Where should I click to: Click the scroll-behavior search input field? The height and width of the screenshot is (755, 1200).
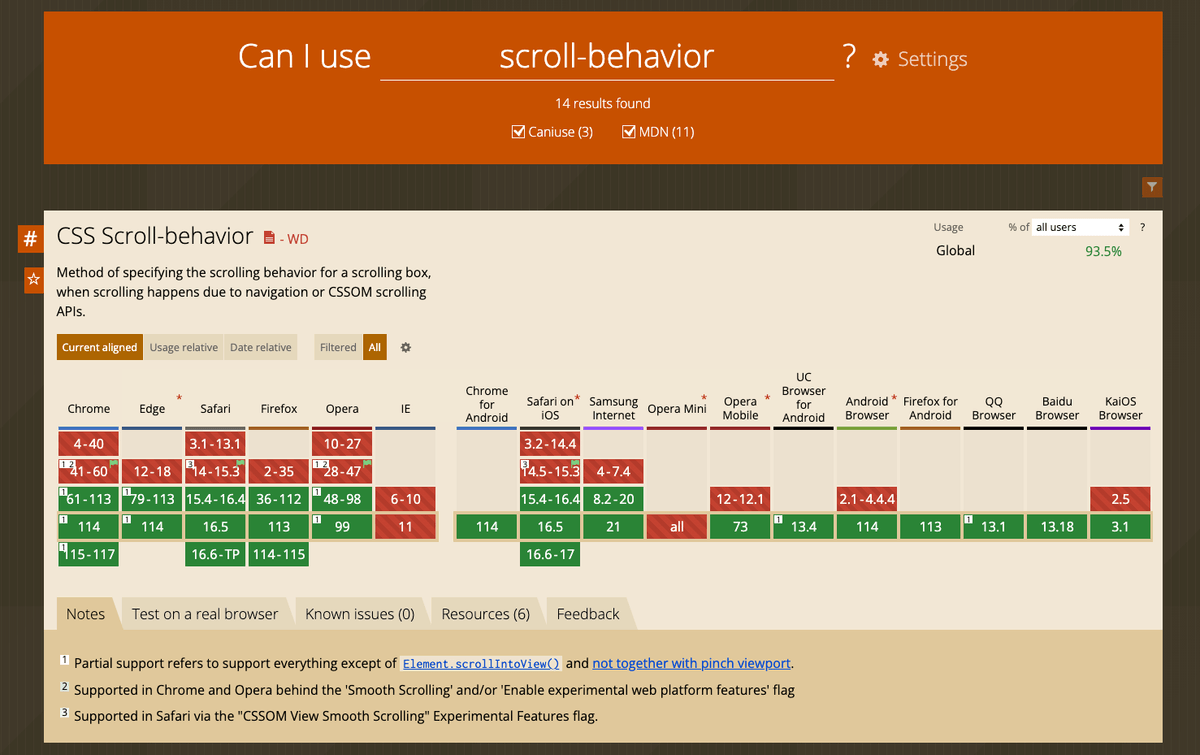[x=606, y=58]
